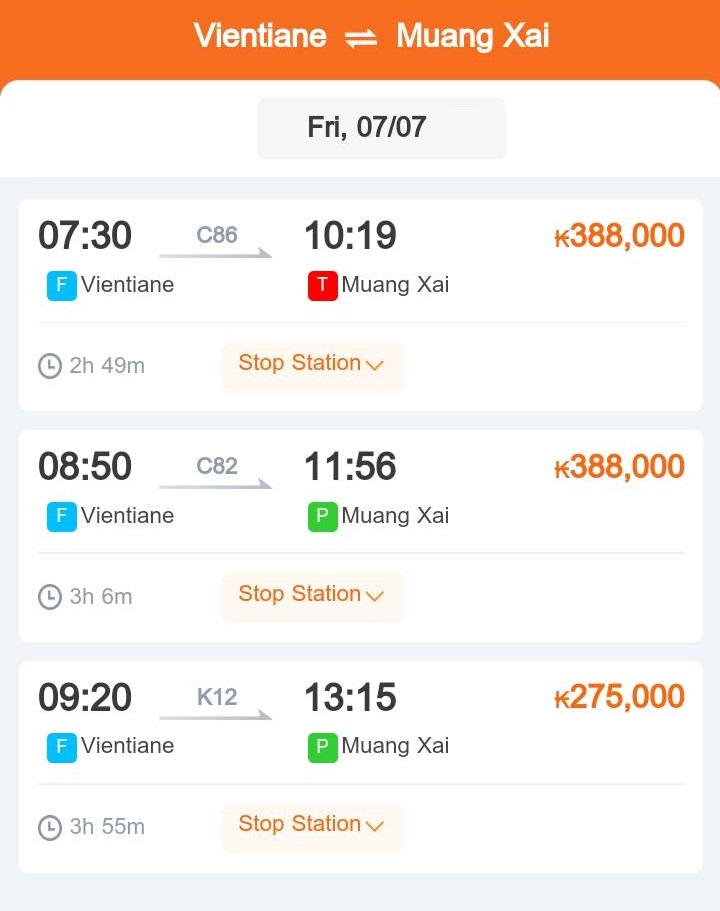
Task: Expand Stop Station for train C86
Action: click(x=312, y=365)
